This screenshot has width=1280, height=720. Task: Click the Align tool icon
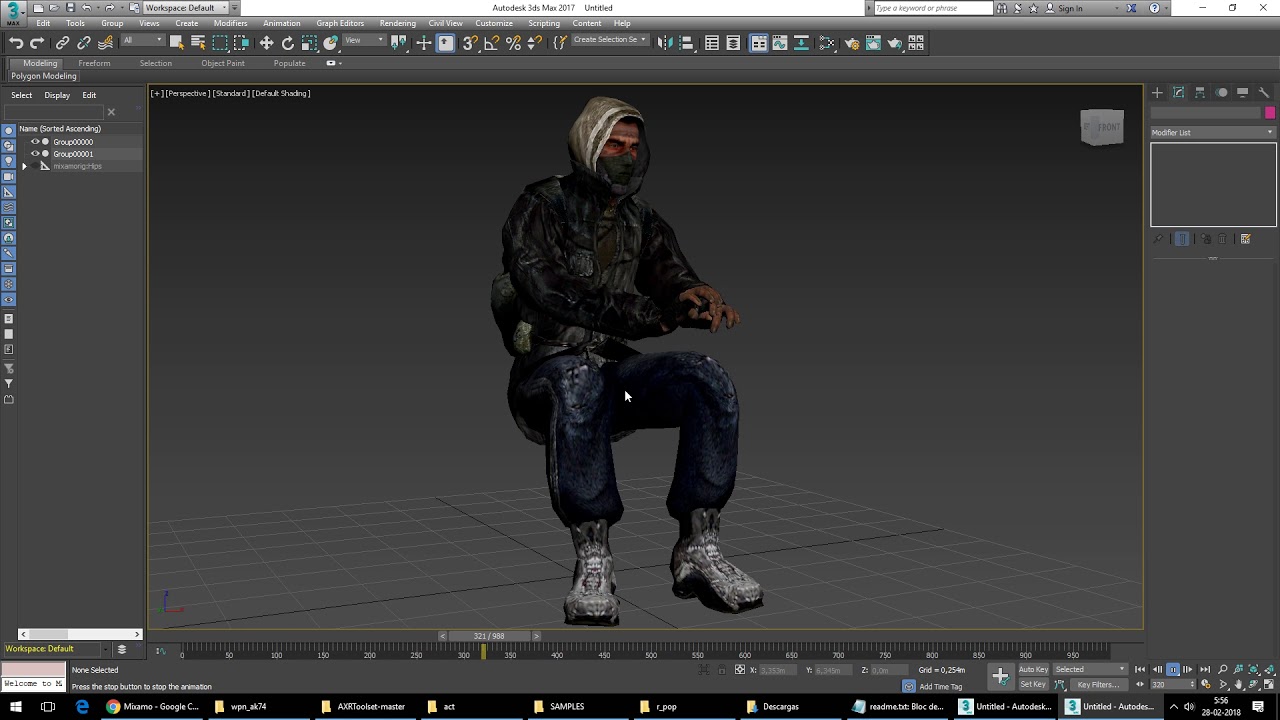pyautogui.click(x=687, y=43)
